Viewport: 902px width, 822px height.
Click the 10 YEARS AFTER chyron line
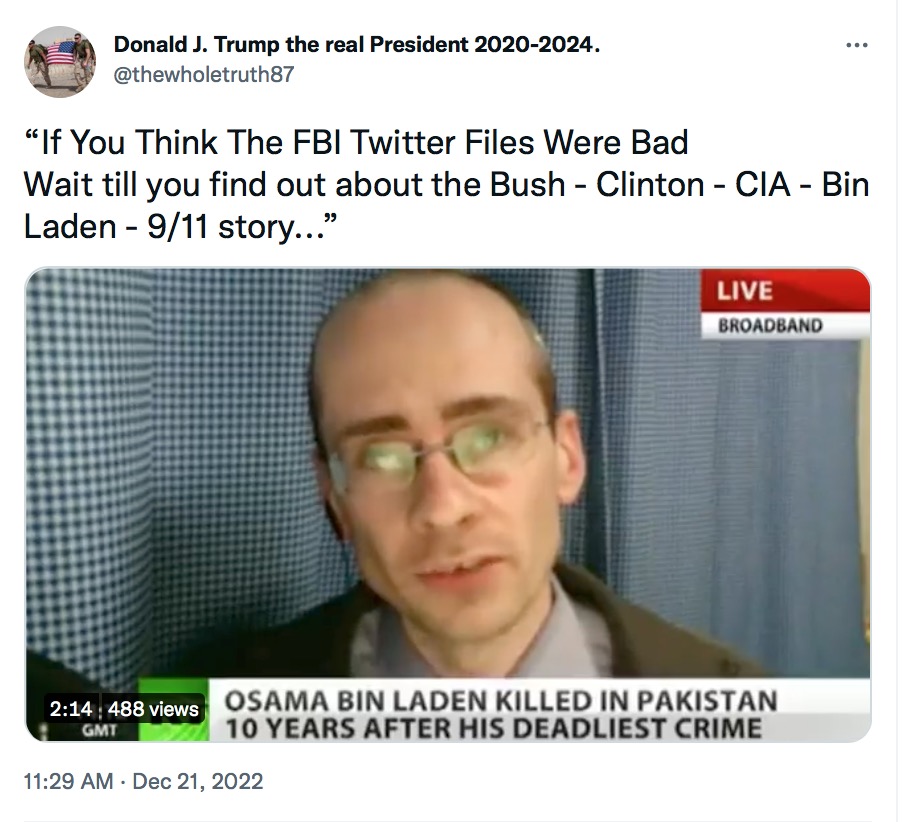coord(494,728)
